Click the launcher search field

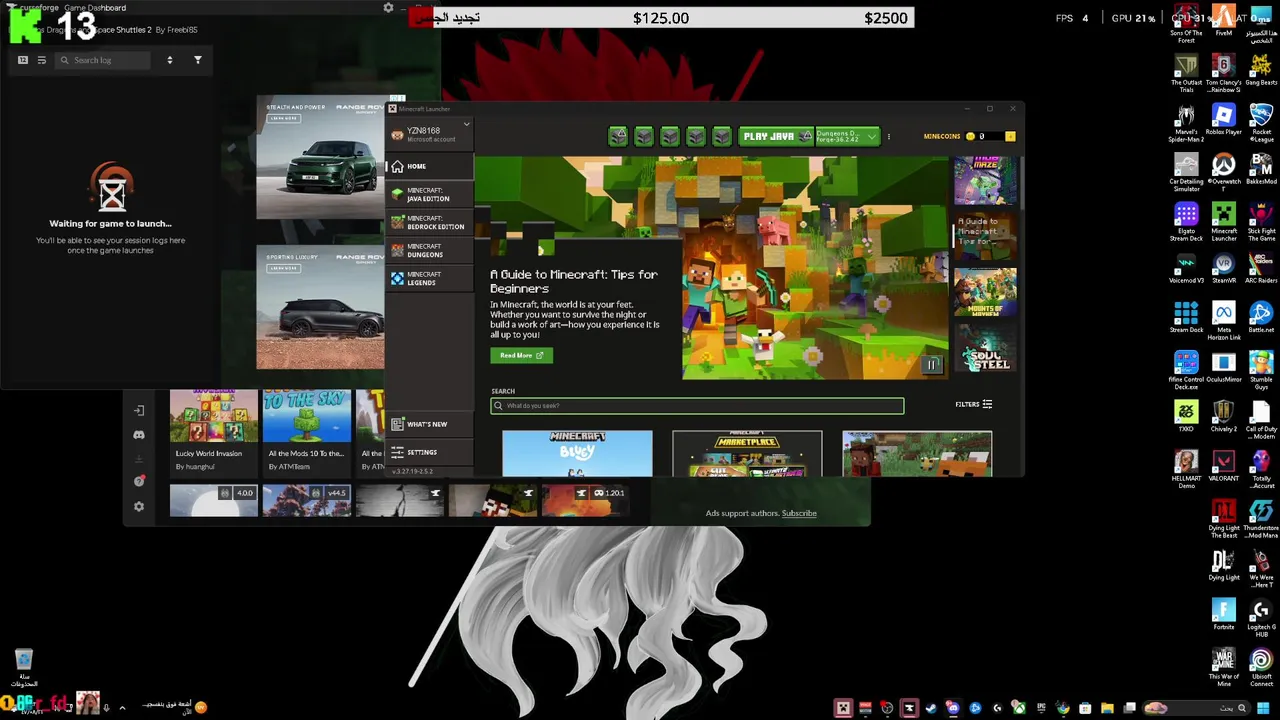click(x=697, y=406)
